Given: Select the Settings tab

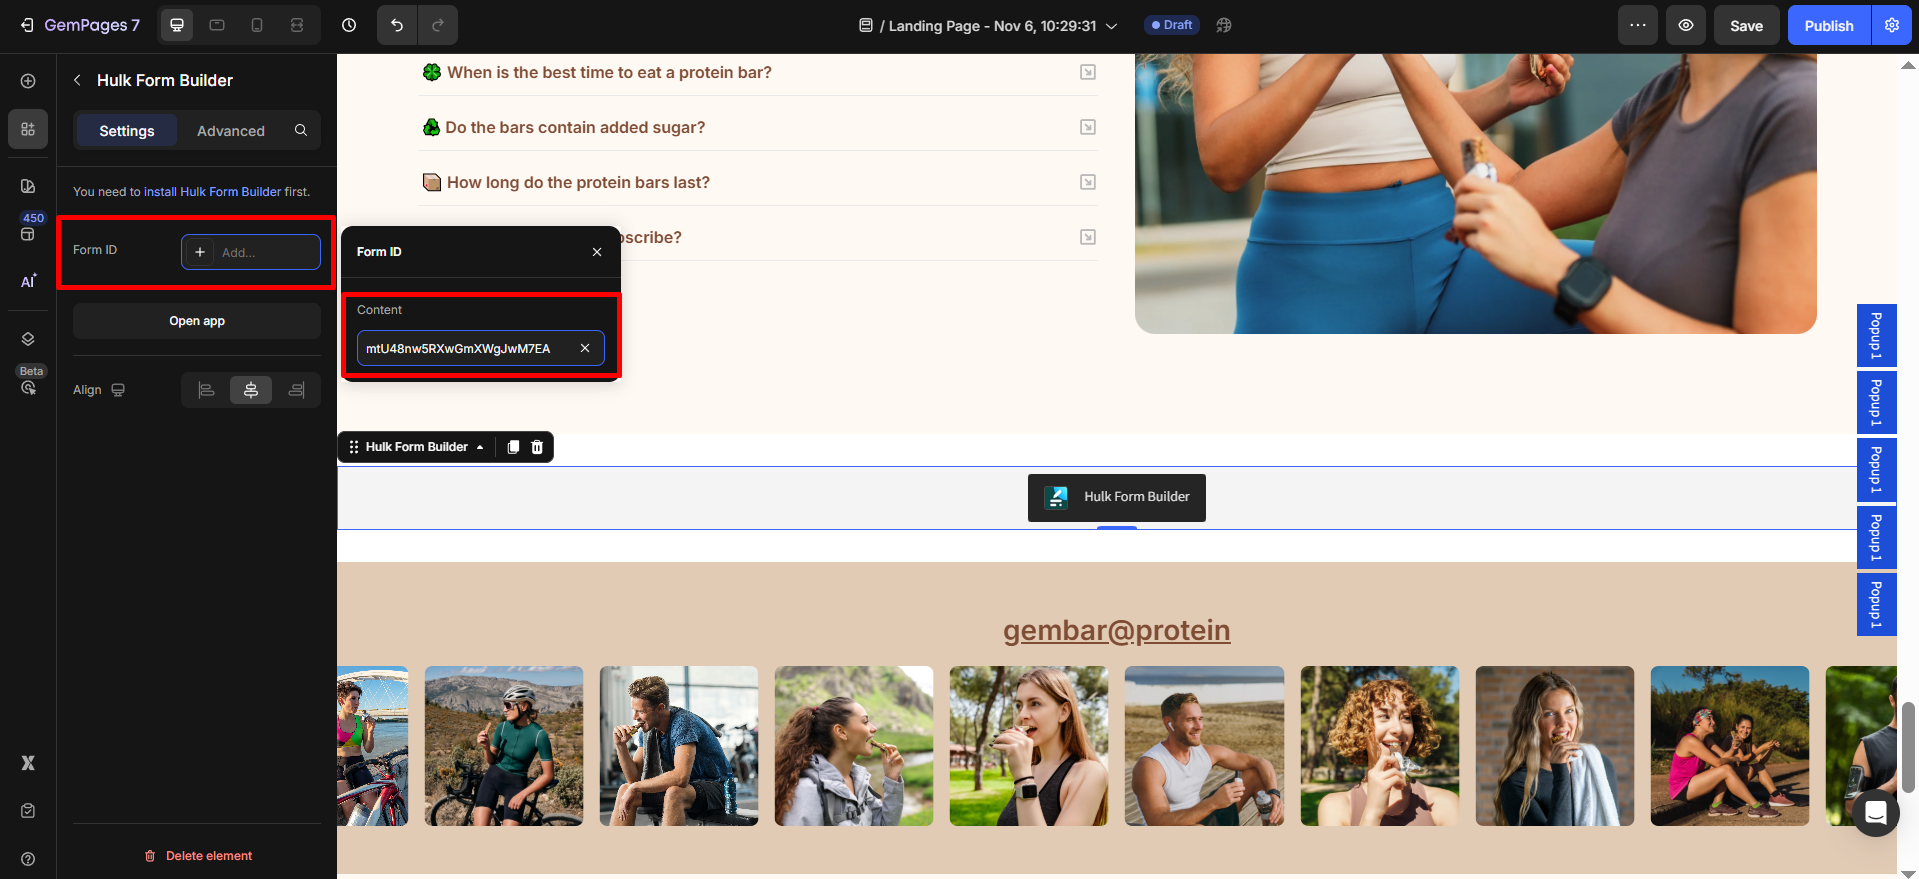Looking at the screenshot, I should coord(127,131).
